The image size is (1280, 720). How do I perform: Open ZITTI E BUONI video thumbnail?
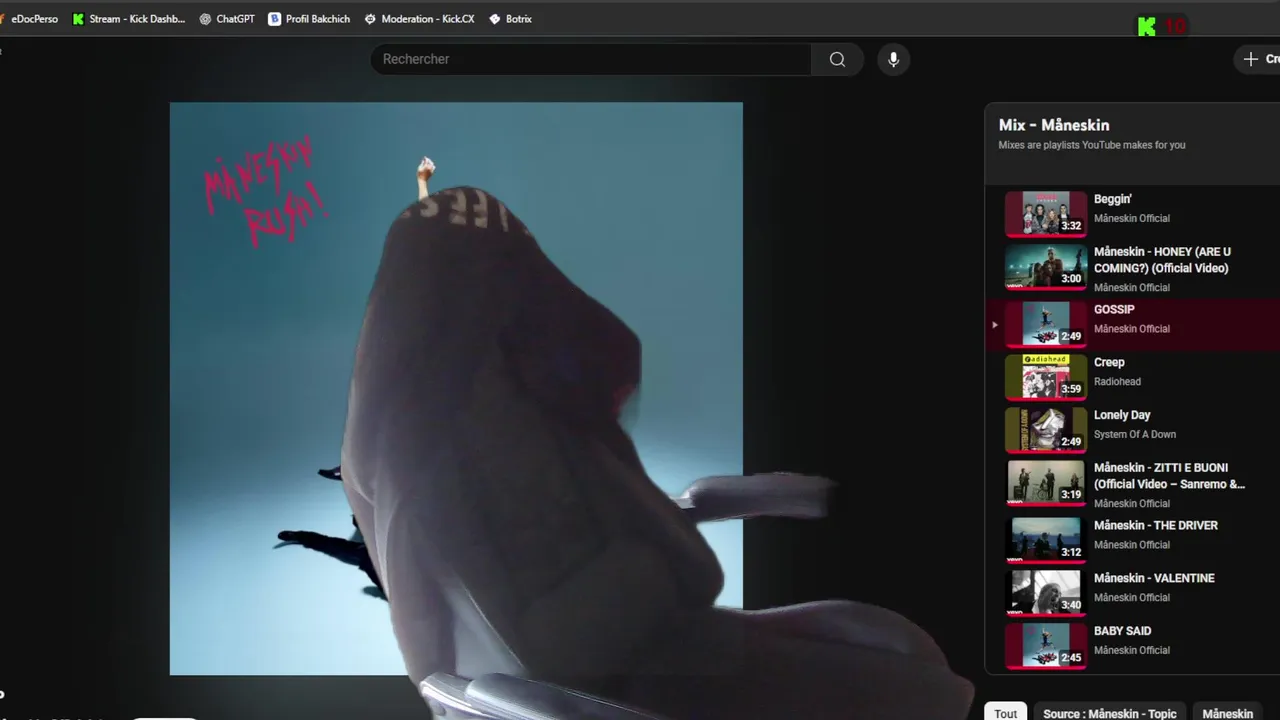click(x=1046, y=483)
